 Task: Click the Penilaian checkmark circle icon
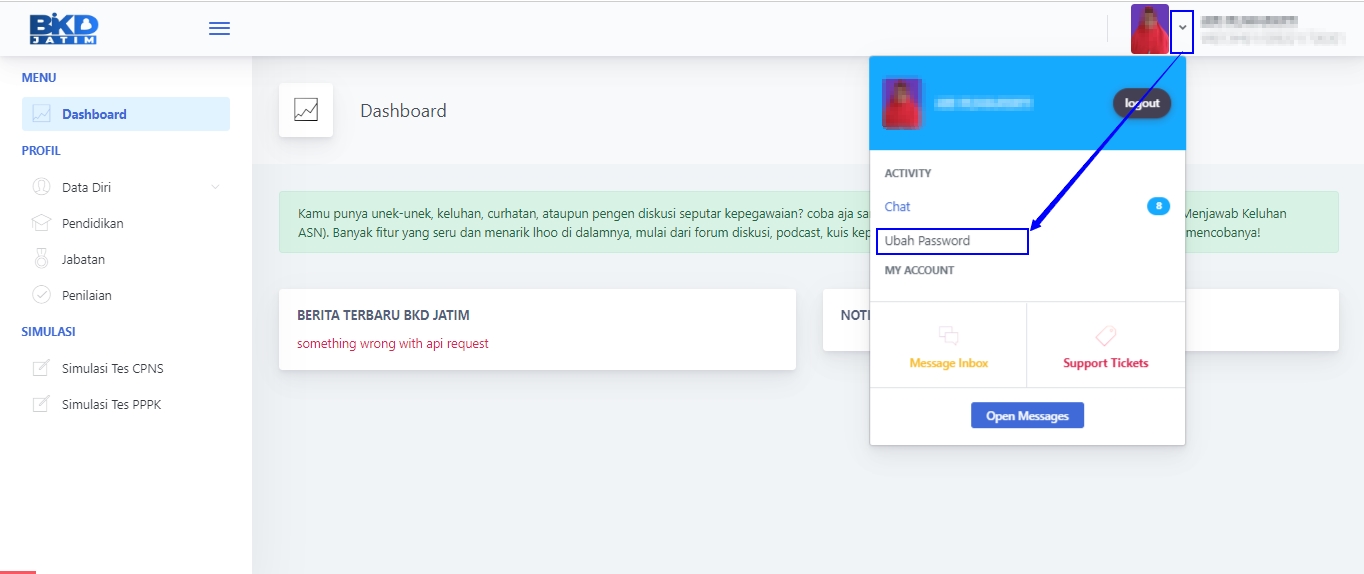pyautogui.click(x=41, y=295)
